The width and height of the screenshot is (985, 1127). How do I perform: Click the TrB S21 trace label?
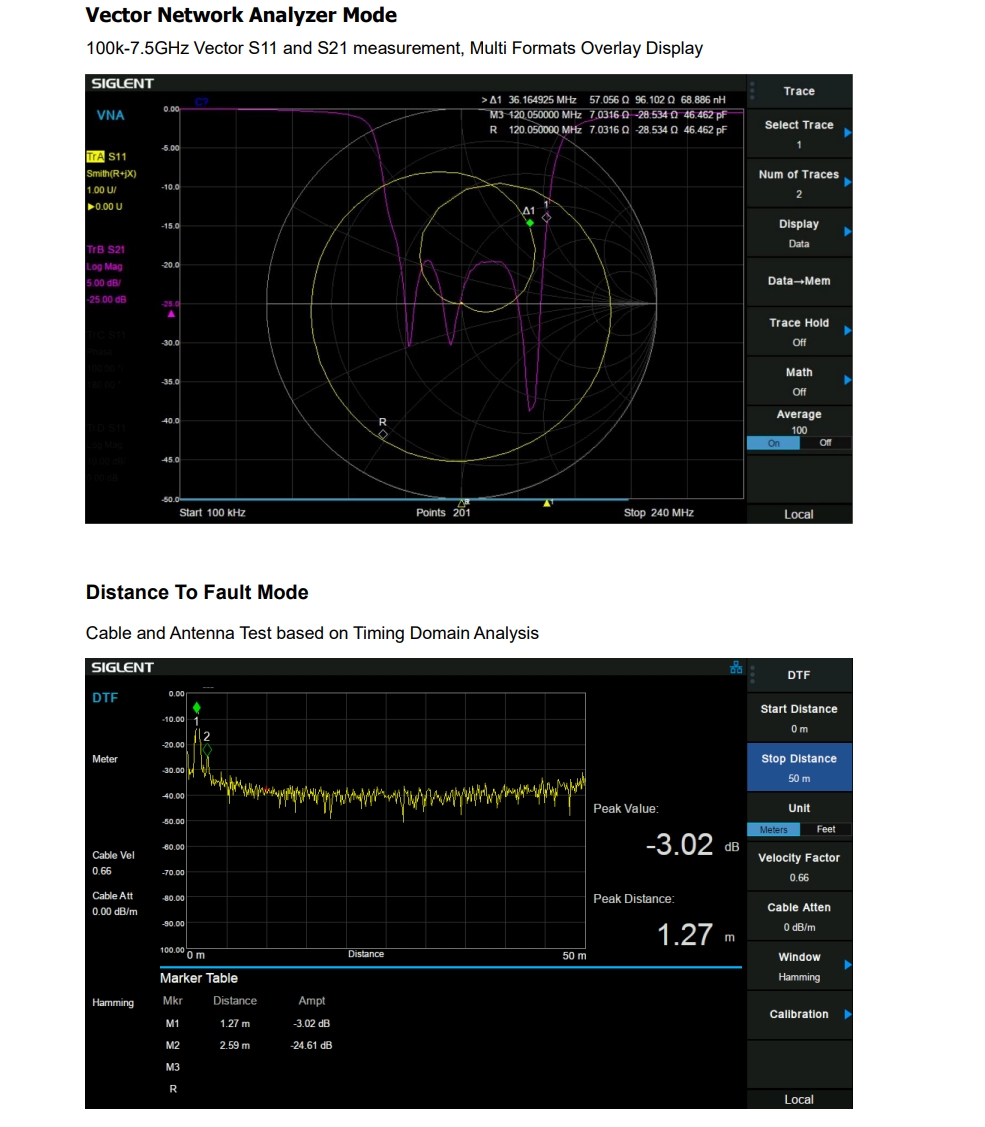click(x=106, y=249)
